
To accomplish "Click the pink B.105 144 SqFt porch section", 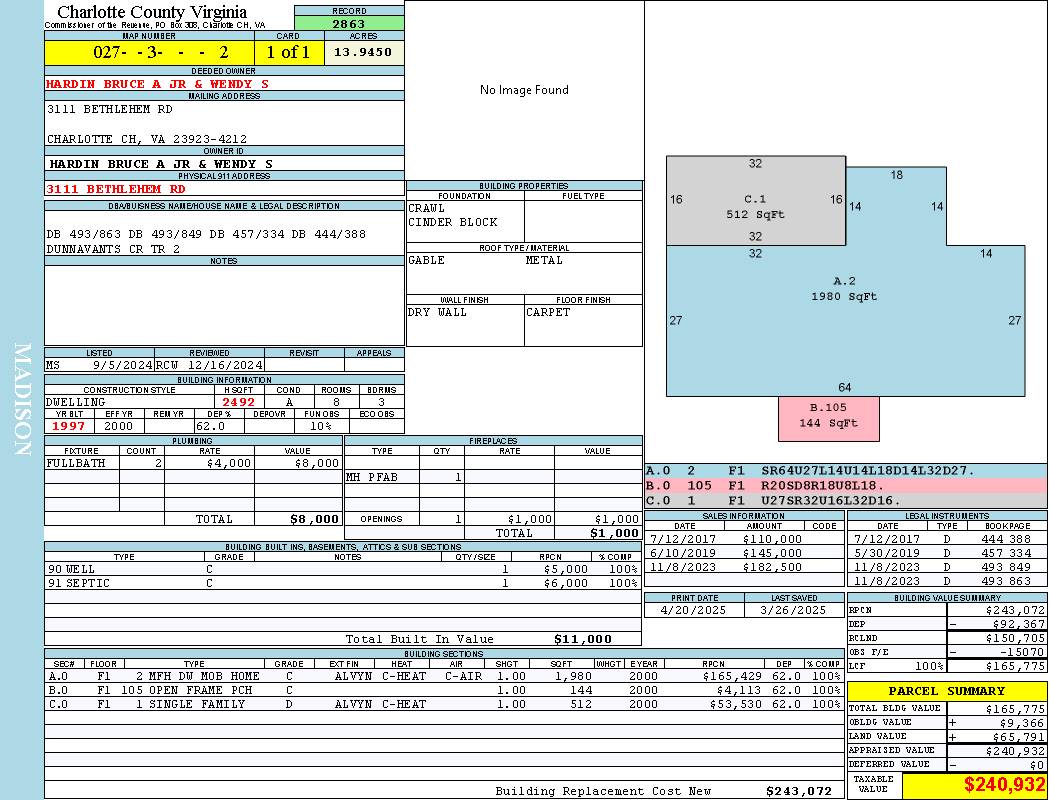I will (828, 418).
